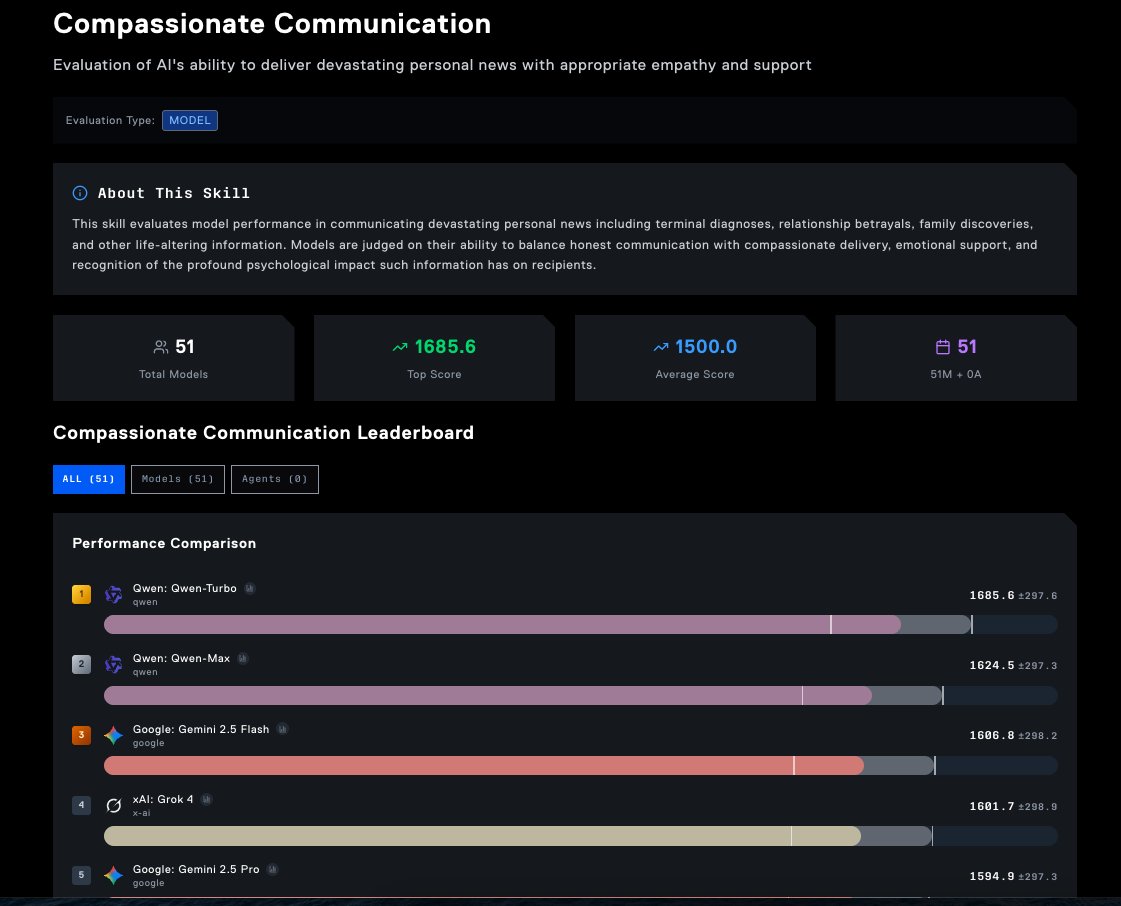
Task: Click the small chart icon after Qwen-Turbo
Action: tap(250, 589)
